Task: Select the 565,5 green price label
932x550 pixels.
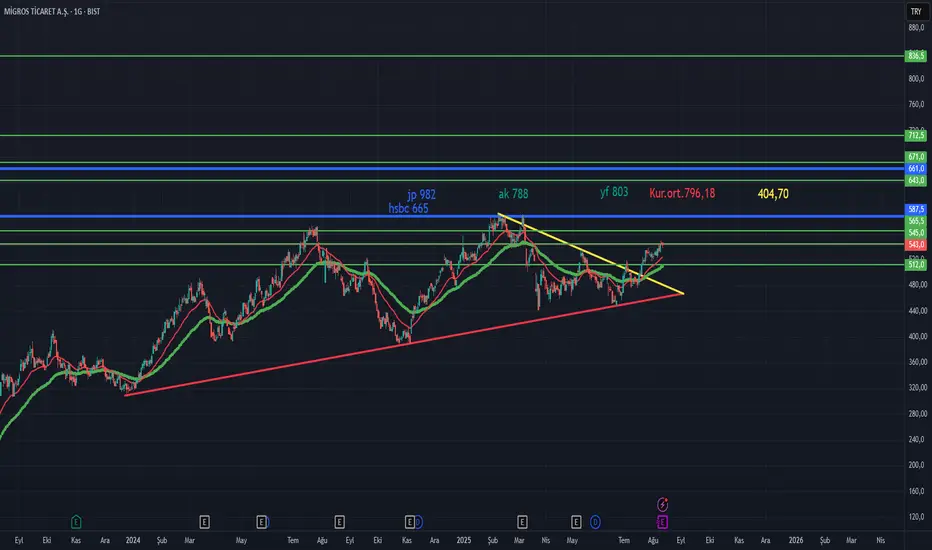Action: pos(915,221)
